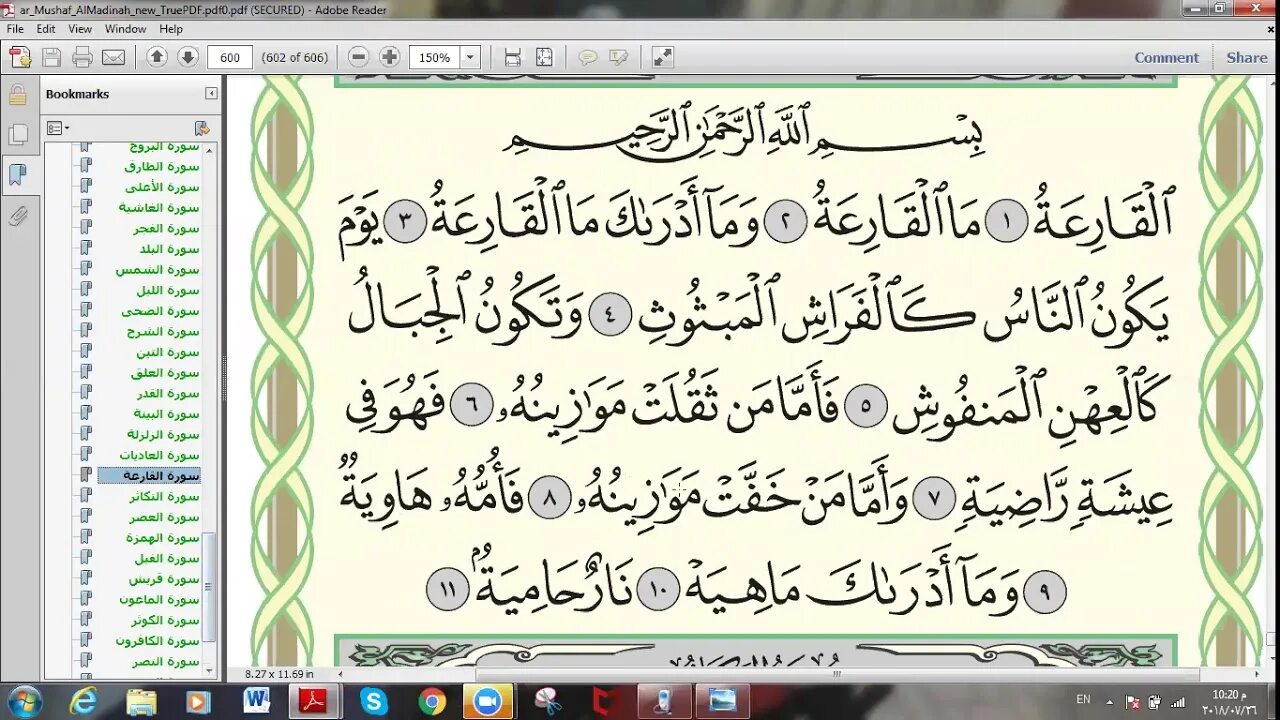Open the Edit menu
Viewport: 1280px width, 720px height.
[x=46, y=29]
